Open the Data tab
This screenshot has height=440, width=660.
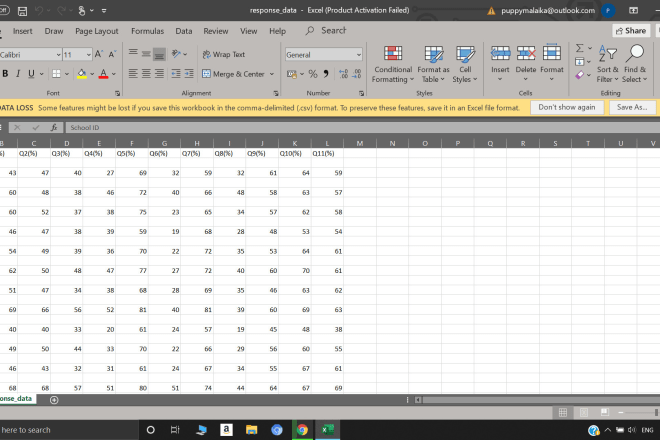(184, 31)
